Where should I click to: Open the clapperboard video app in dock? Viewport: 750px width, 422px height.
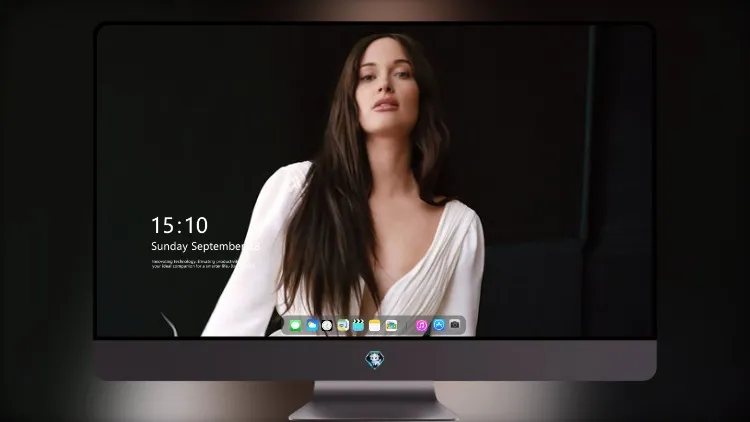[358, 326]
